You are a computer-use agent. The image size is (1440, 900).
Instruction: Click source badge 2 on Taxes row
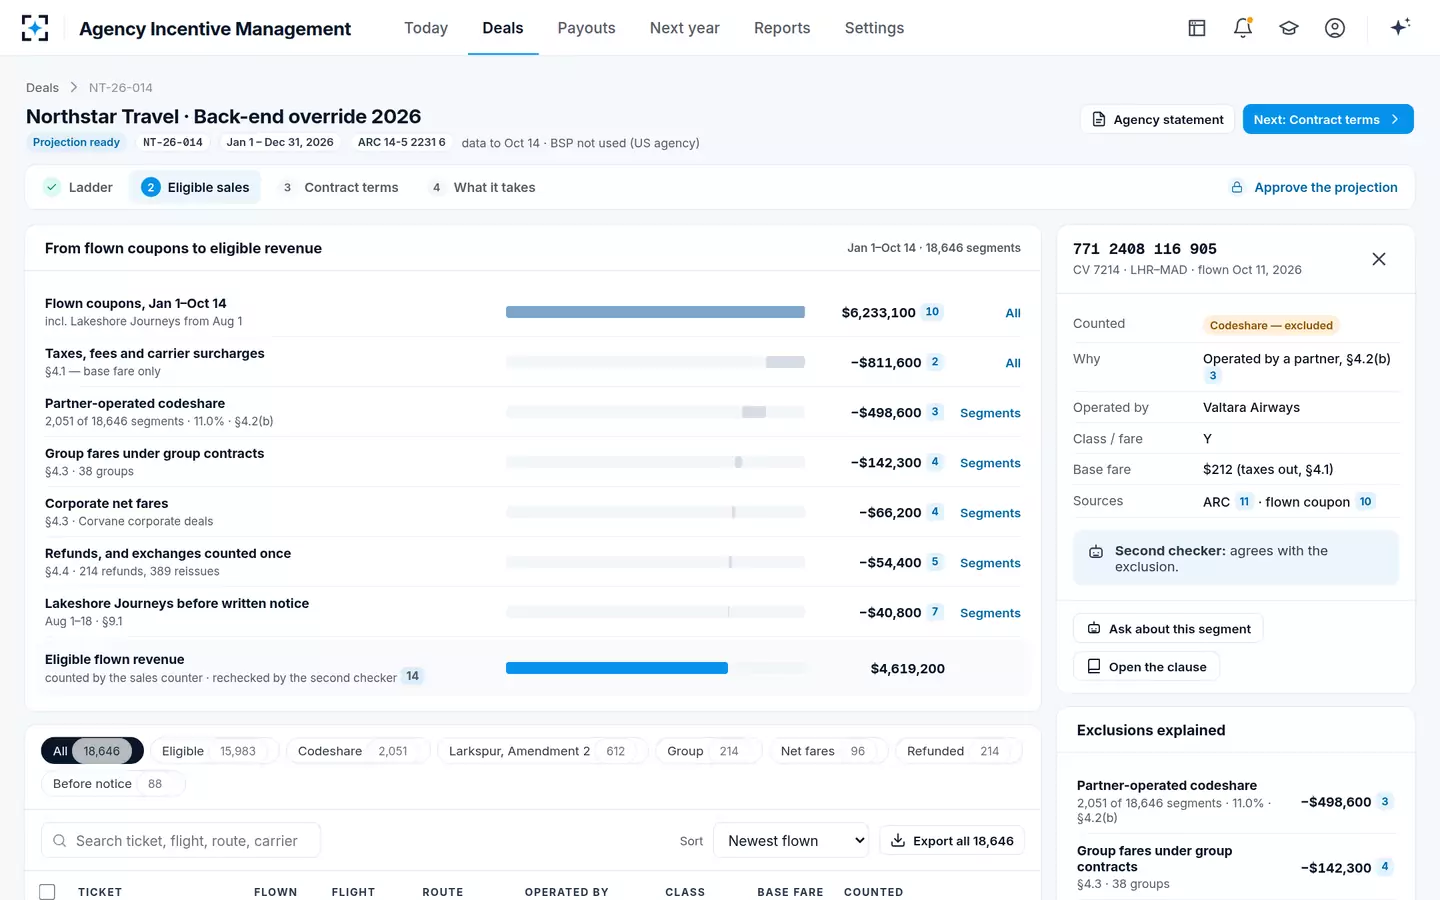tap(935, 362)
